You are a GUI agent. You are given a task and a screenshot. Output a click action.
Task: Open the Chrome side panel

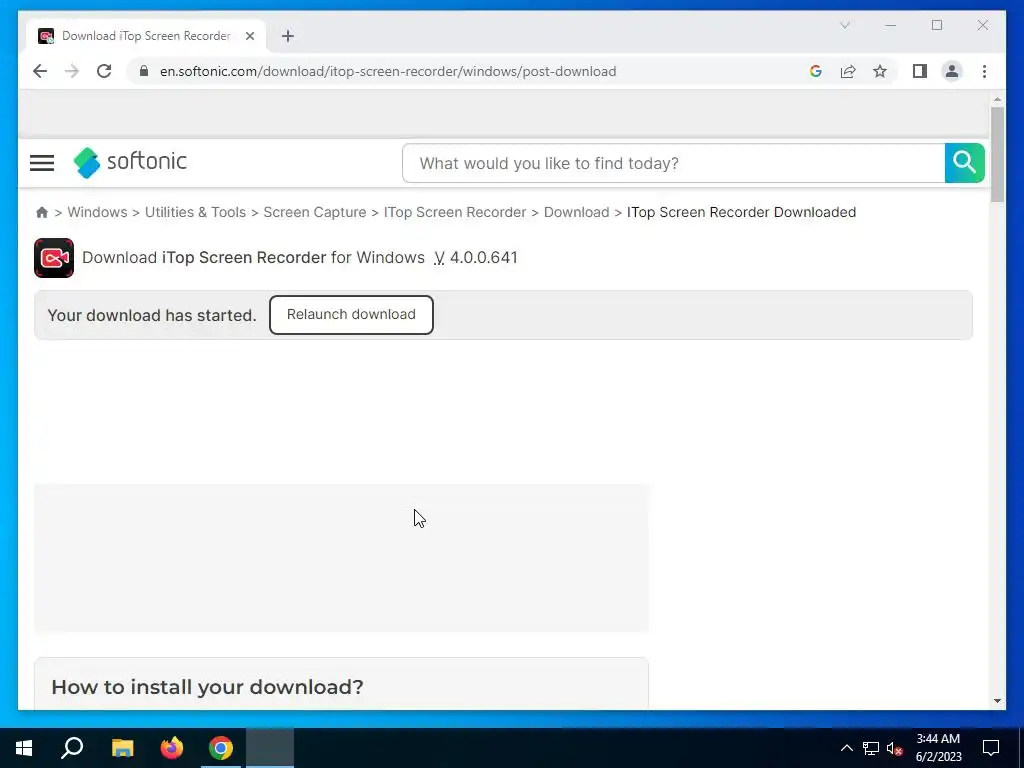920,71
